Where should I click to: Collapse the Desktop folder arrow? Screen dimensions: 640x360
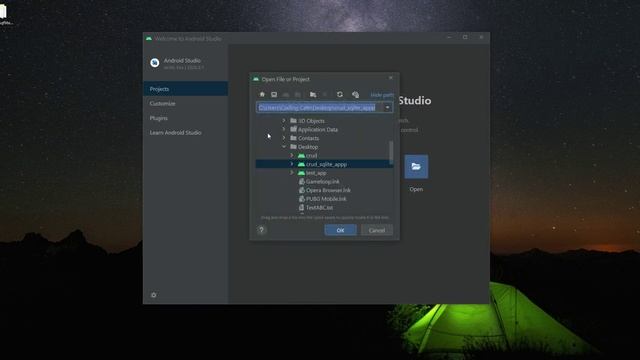284,147
